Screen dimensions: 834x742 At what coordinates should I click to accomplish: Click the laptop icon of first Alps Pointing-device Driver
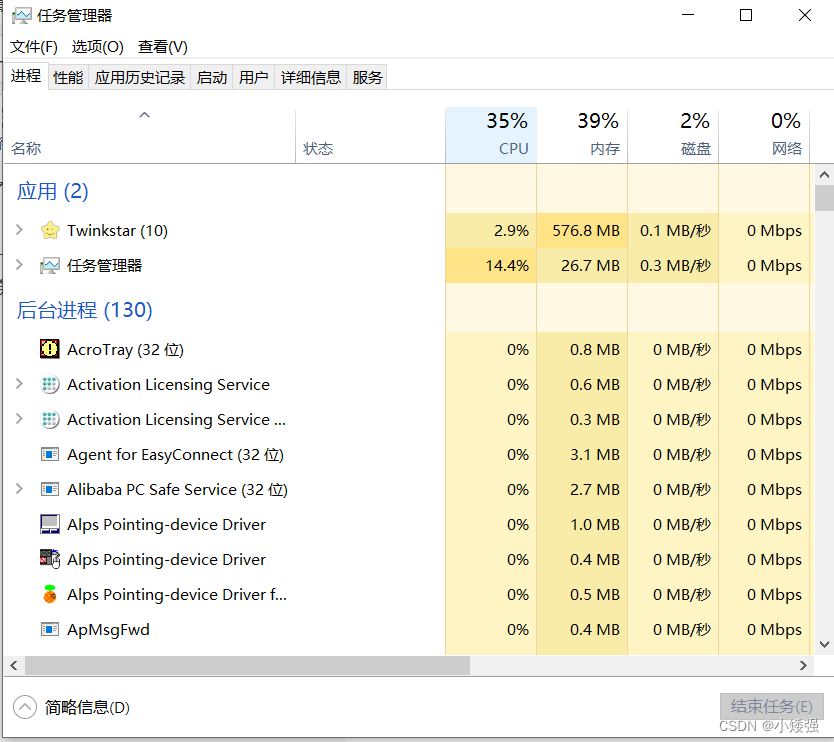[x=50, y=524]
